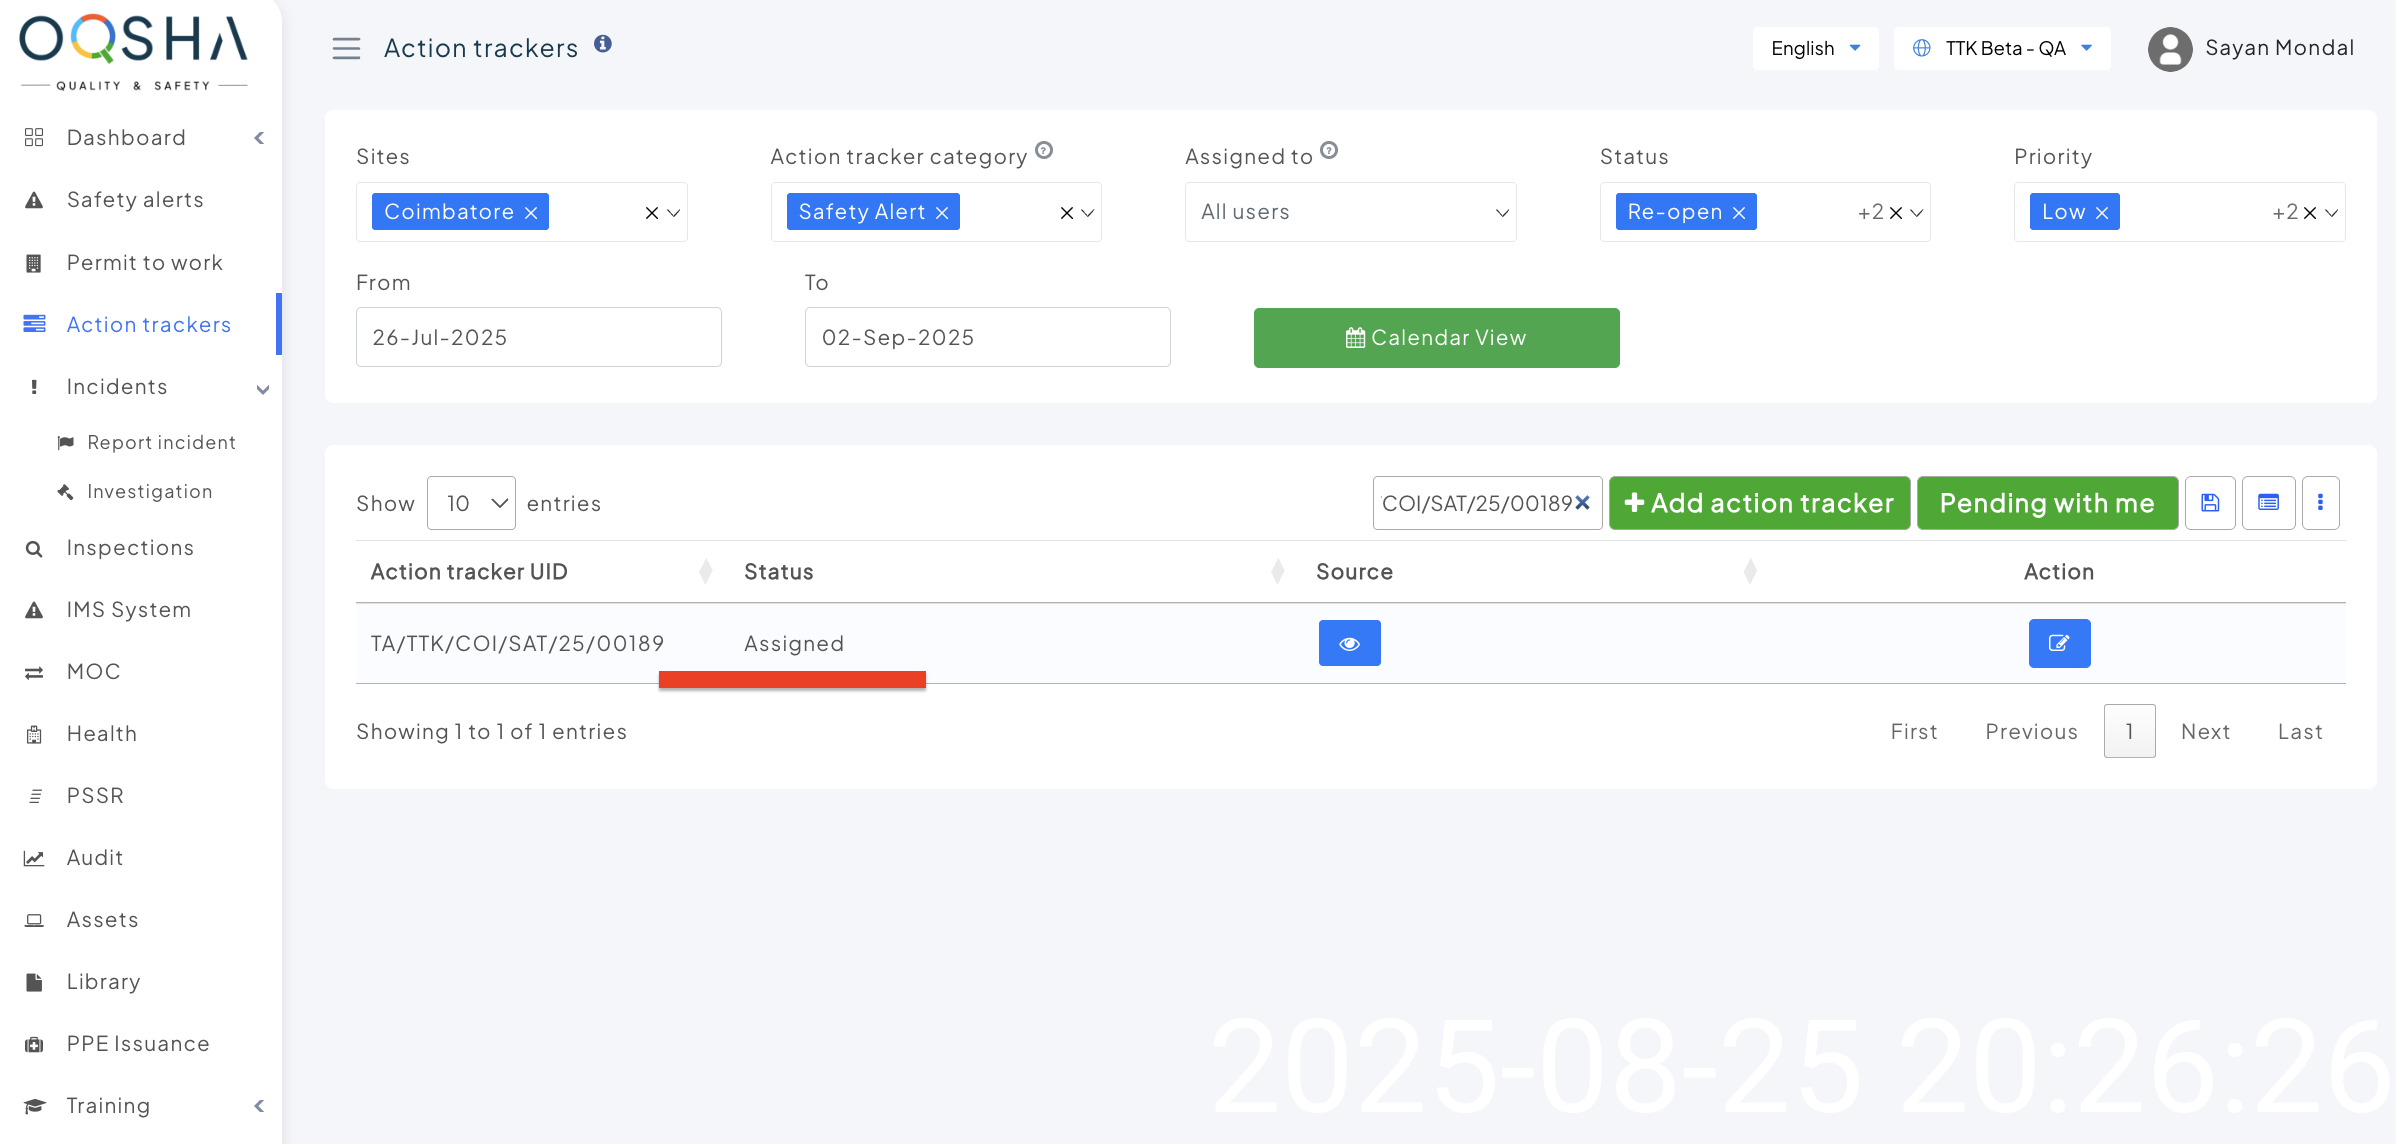This screenshot has width=2396, height=1144.
Task: Click the info icon beside Action trackers title
Action: (x=603, y=44)
